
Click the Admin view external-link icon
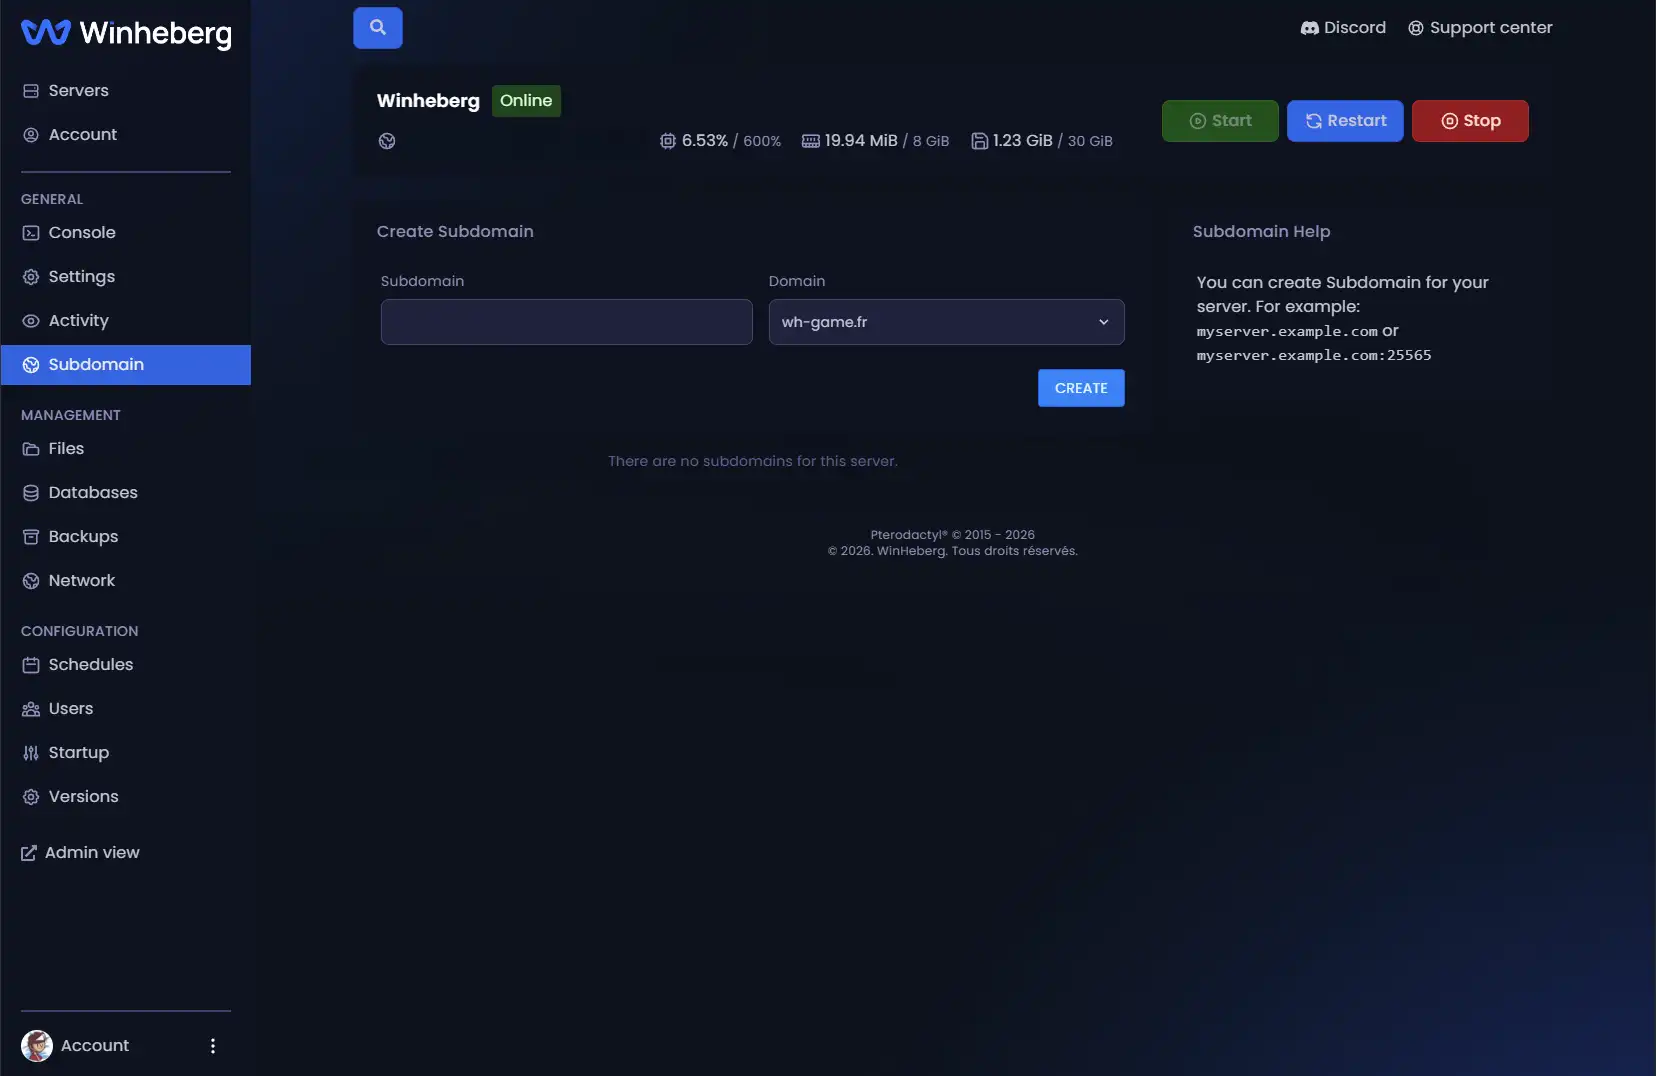tap(29, 853)
